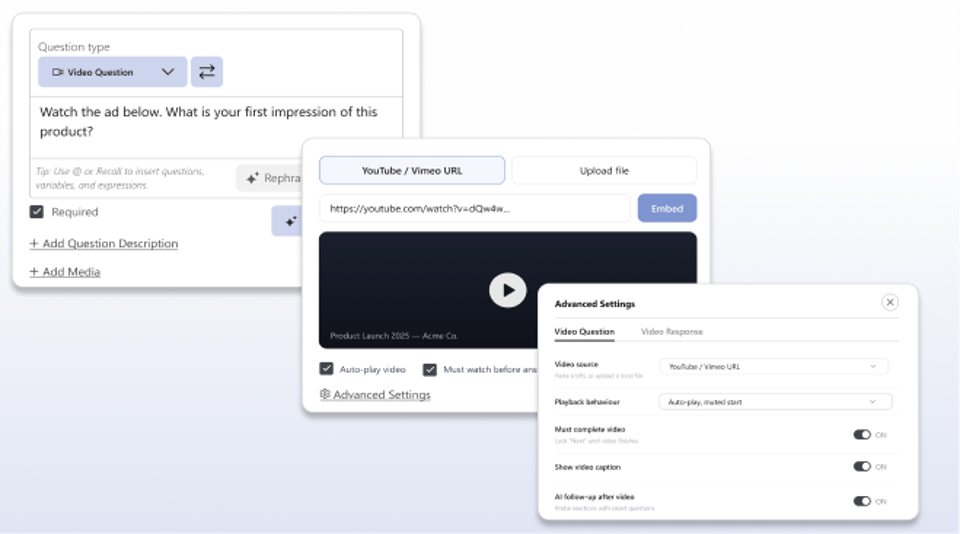Image resolution: width=960 pixels, height=534 pixels.
Task: Open the Video Question type dropdown
Action: click(113, 72)
